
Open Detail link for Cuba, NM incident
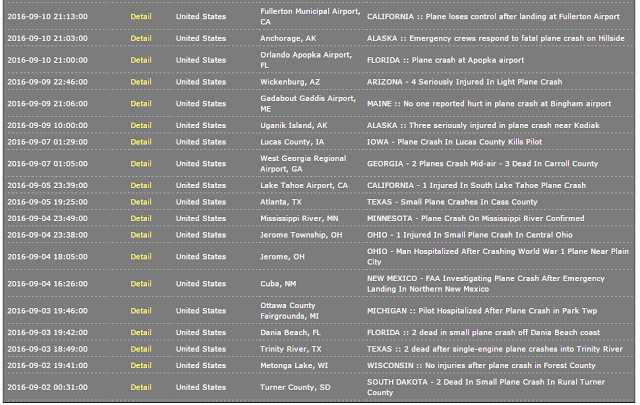point(141,284)
